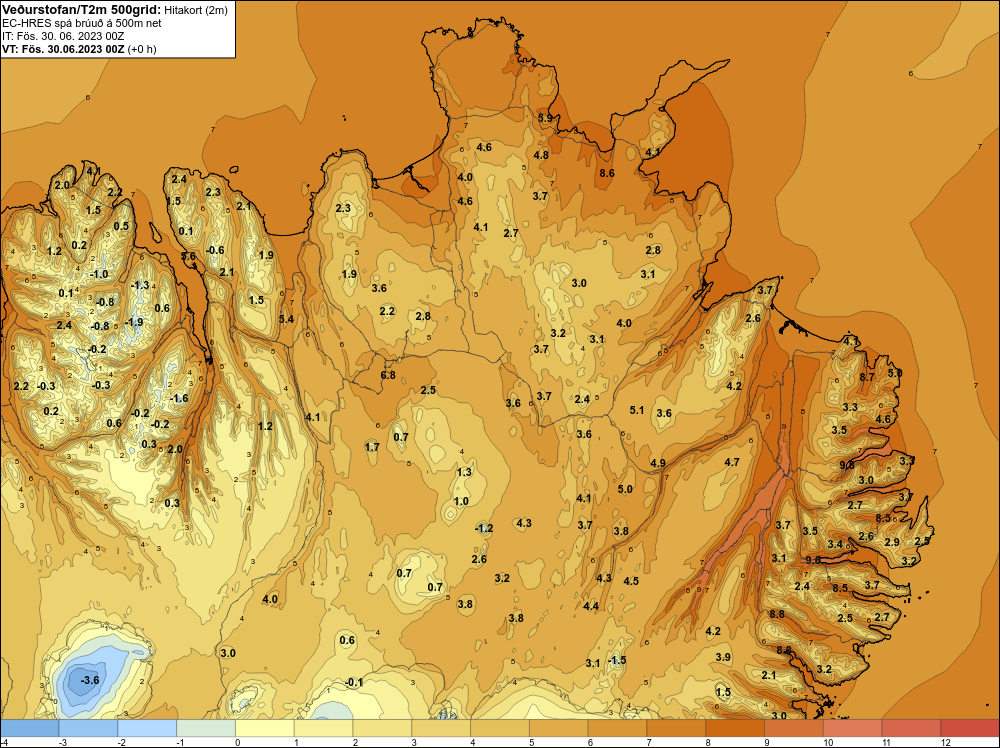The image size is (1000, 748).
Task: Click the "-1.9" temperature value
Action: (x=133, y=322)
